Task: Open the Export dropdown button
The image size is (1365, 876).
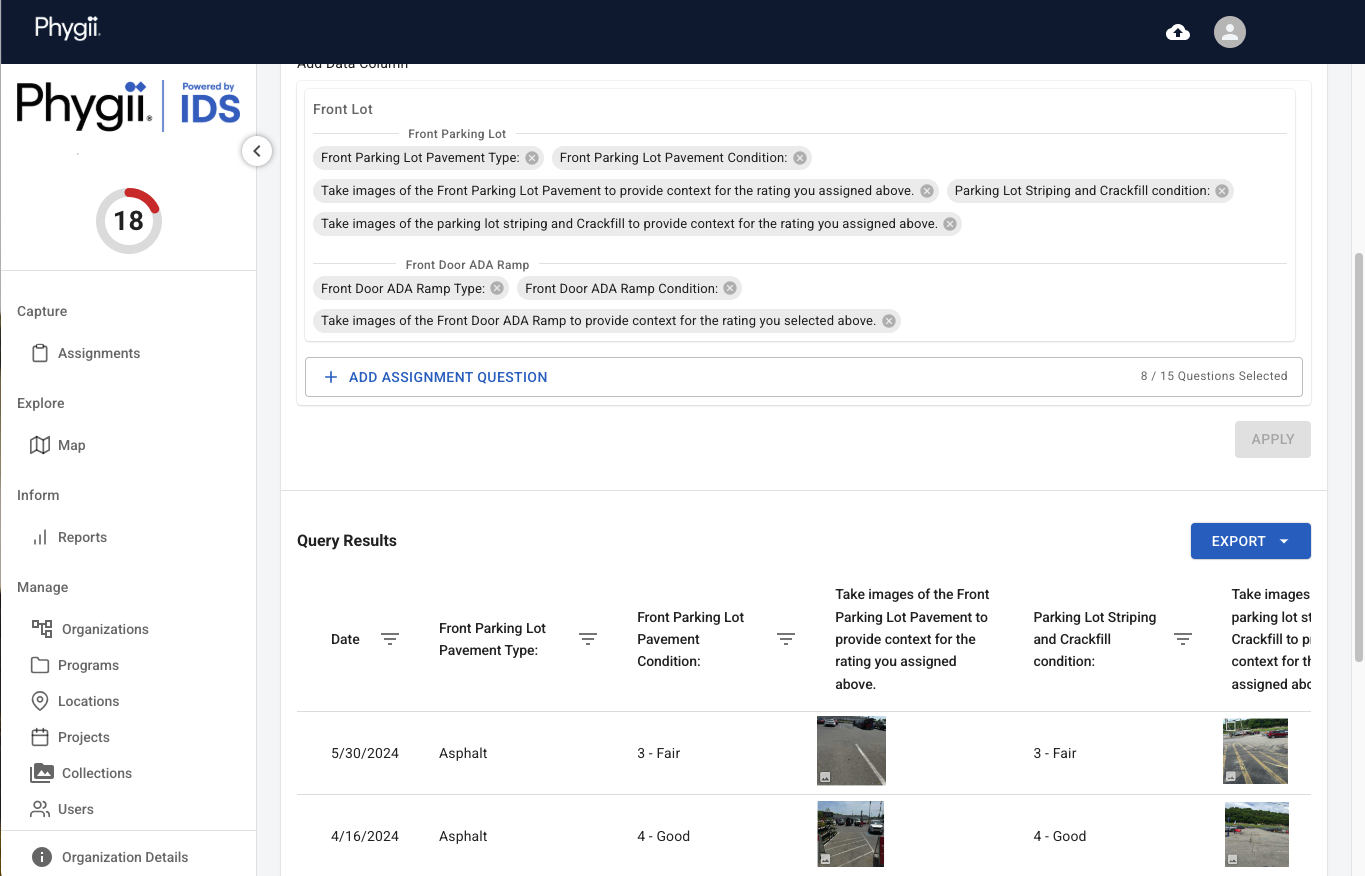Action: [x=1250, y=541]
